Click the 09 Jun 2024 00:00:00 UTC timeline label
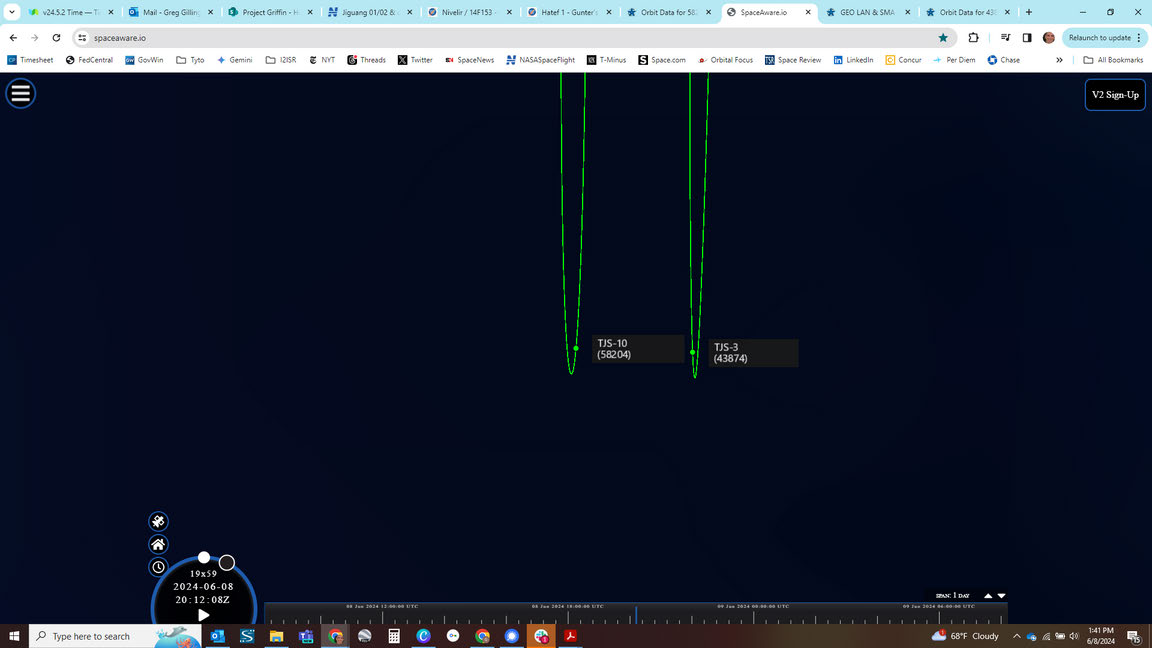Image resolution: width=1152 pixels, height=648 pixels. coord(753,606)
